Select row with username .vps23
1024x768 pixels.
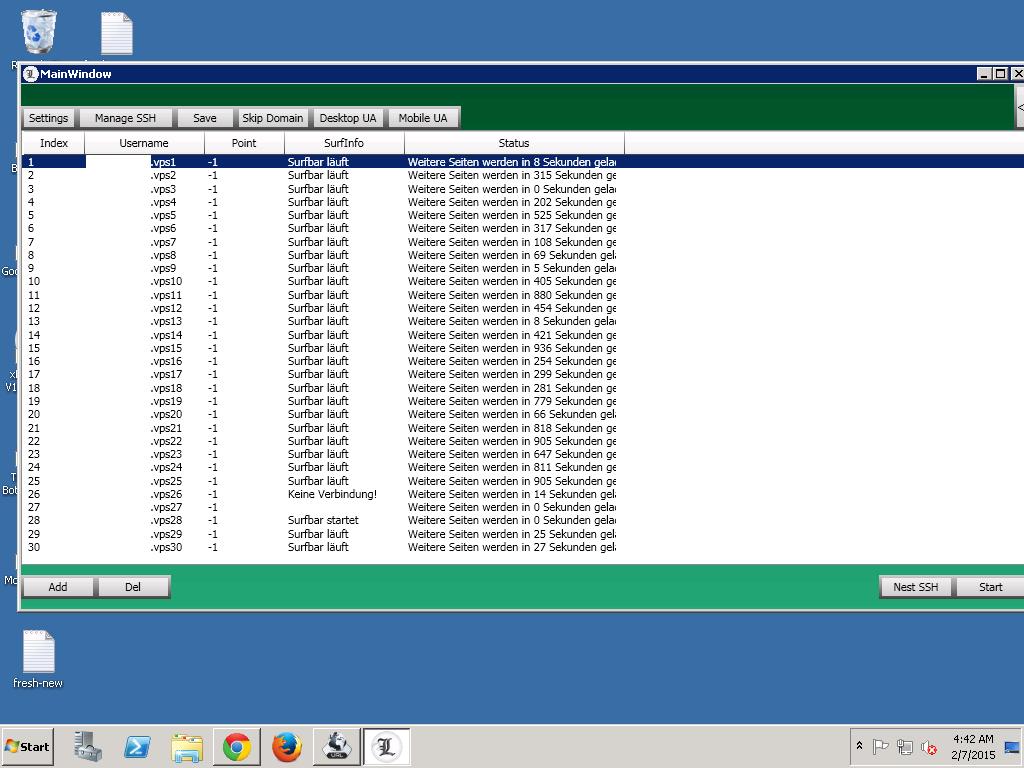pyautogui.click(x=522, y=454)
